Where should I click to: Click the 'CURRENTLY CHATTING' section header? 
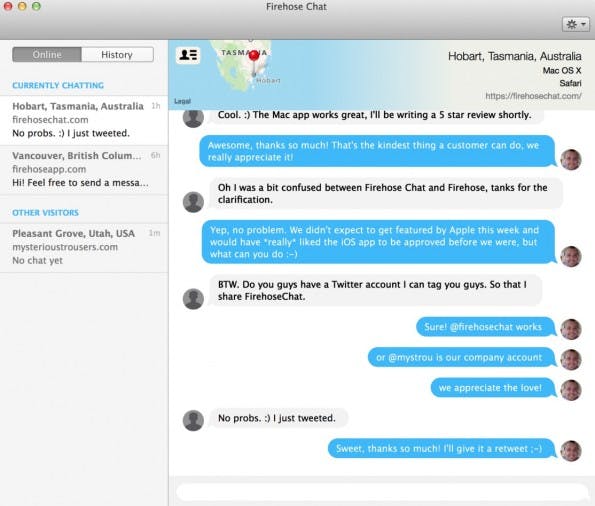(x=58, y=85)
